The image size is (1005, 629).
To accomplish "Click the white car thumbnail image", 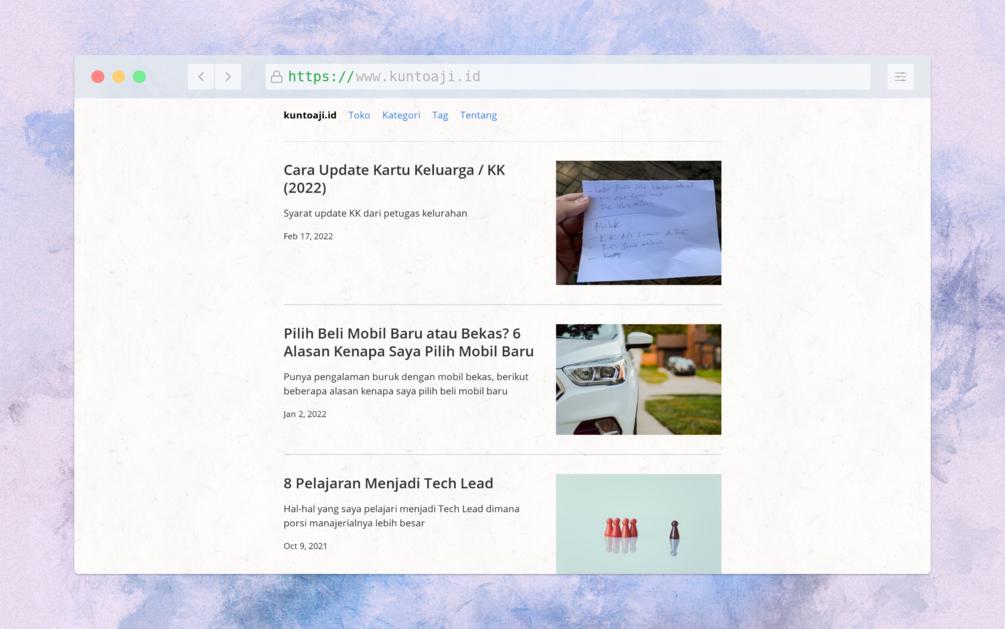I will (x=638, y=380).
